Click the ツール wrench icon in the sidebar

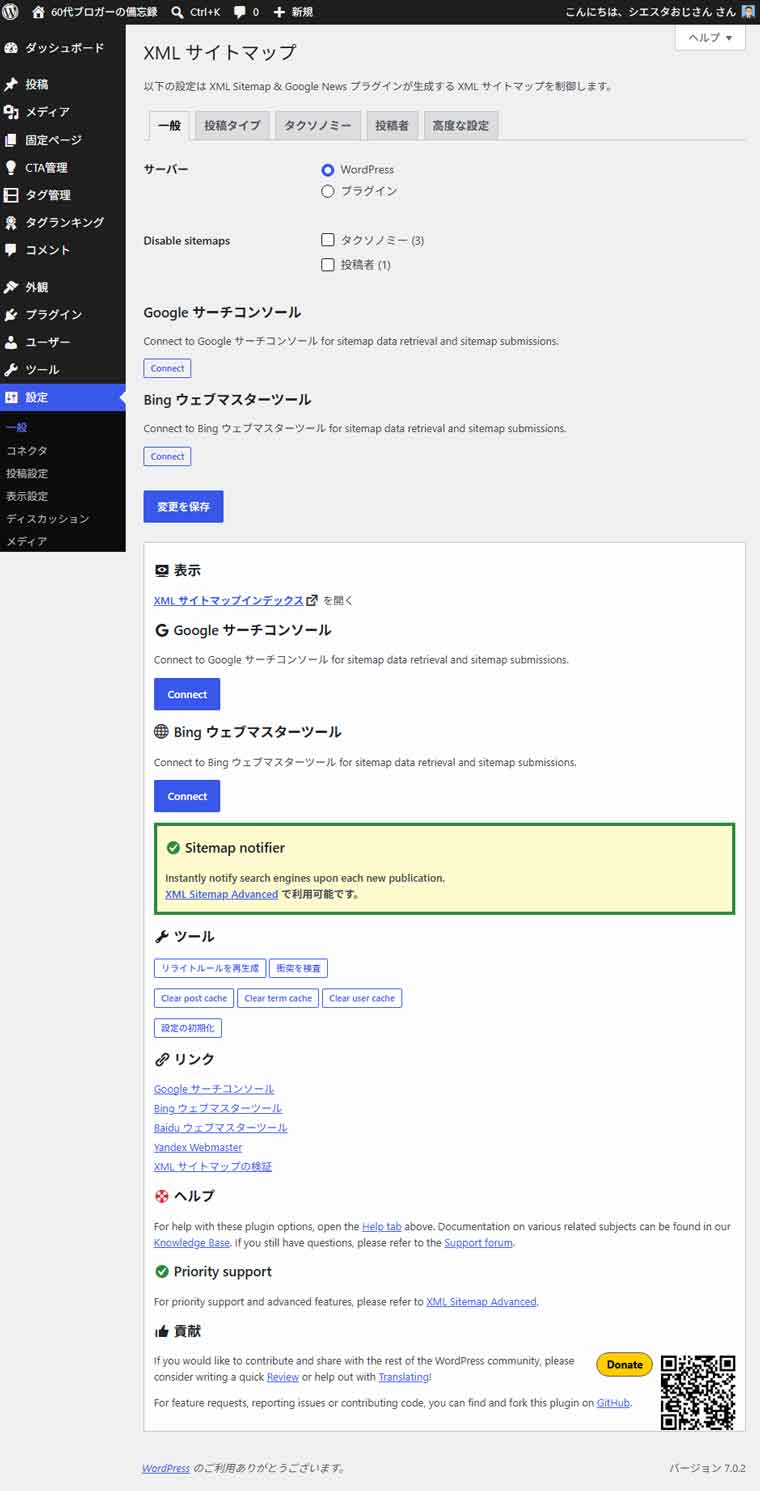tap(11, 369)
